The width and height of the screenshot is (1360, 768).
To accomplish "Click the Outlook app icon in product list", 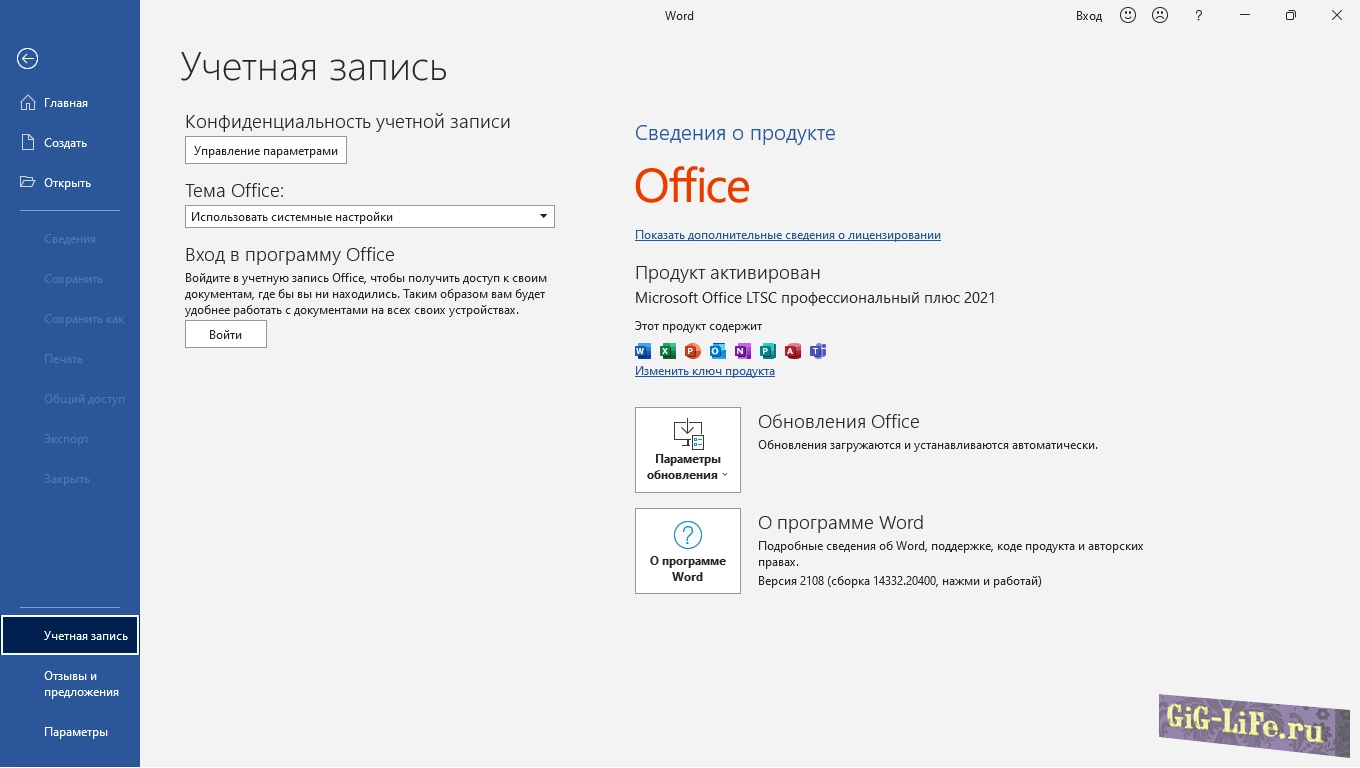I will (x=717, y=351).
